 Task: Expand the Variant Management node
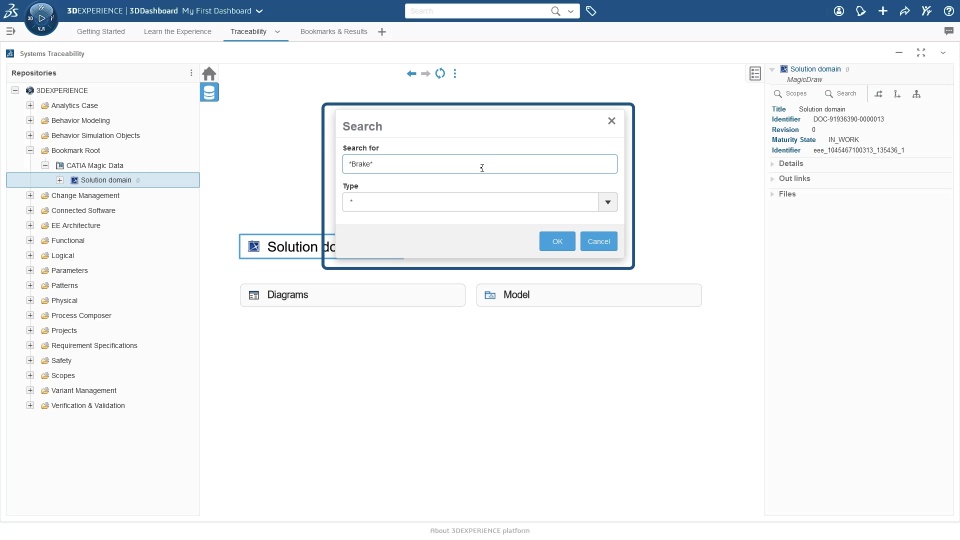point(30,390)
